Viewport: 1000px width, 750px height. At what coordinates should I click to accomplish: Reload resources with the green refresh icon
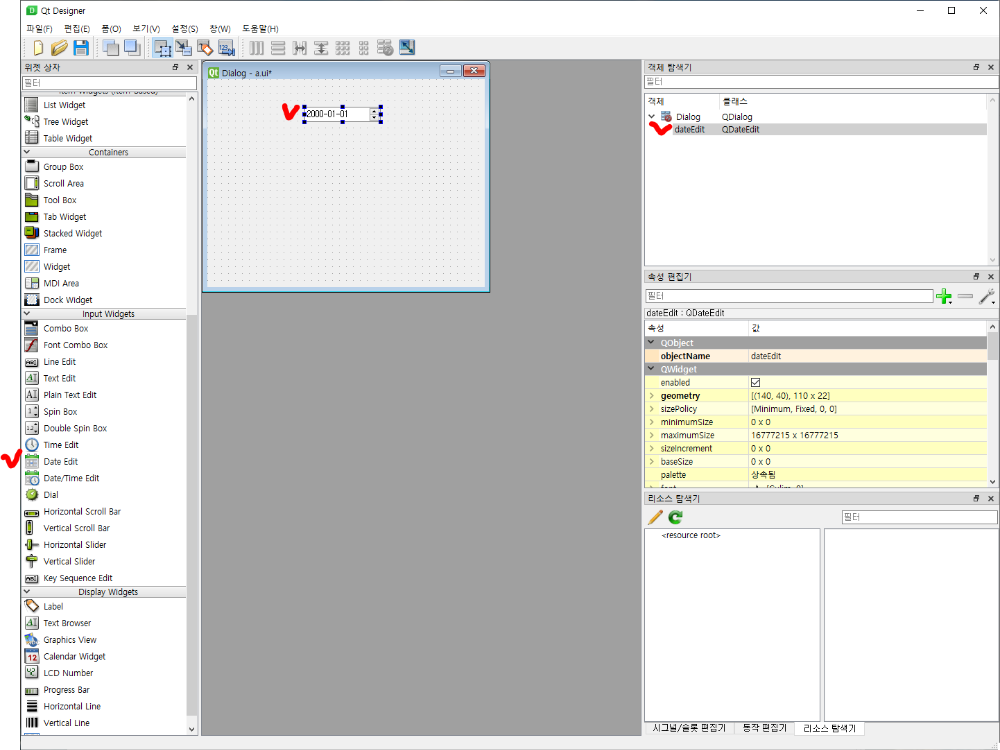[675, 517]
